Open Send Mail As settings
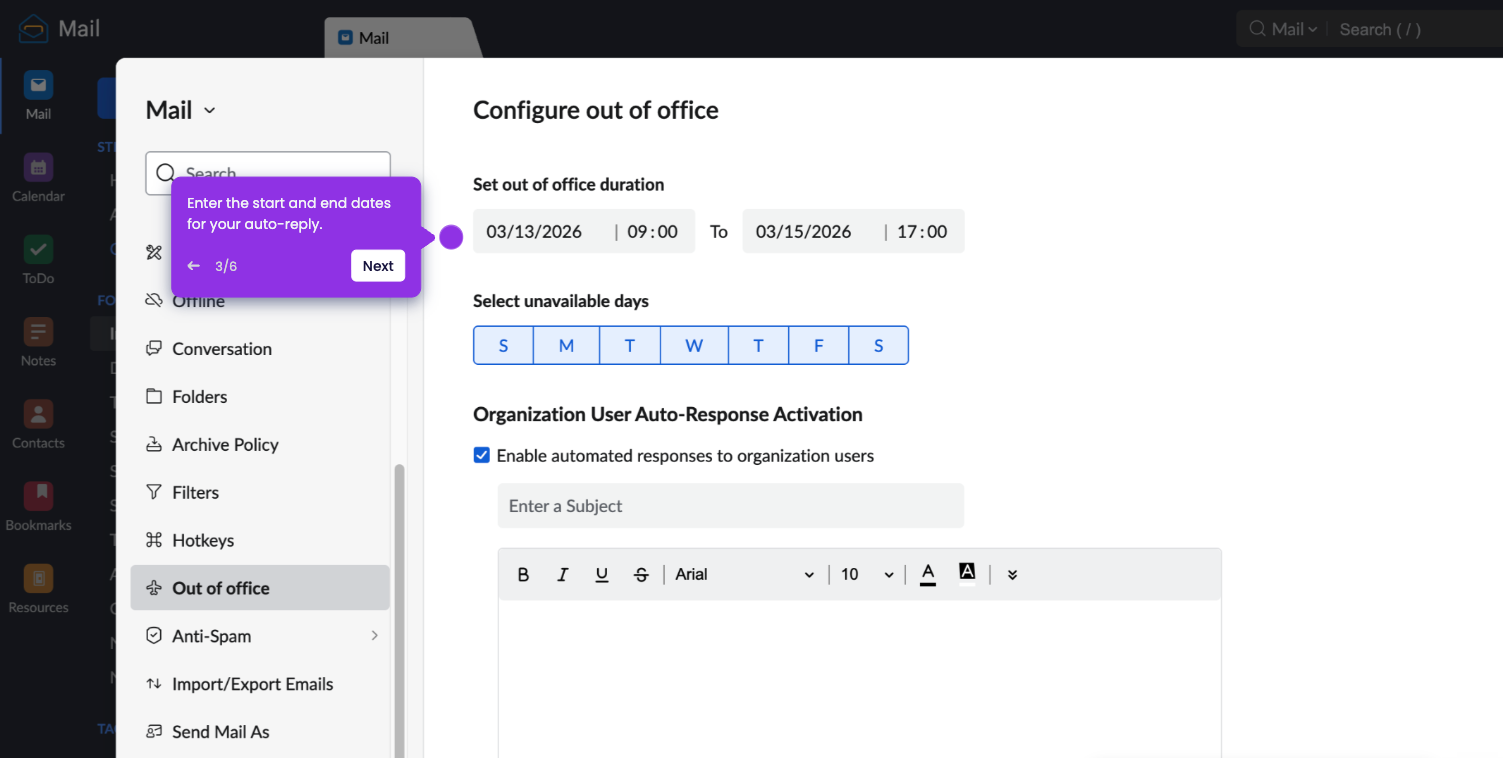1503x758 pixels. [260, 732]
